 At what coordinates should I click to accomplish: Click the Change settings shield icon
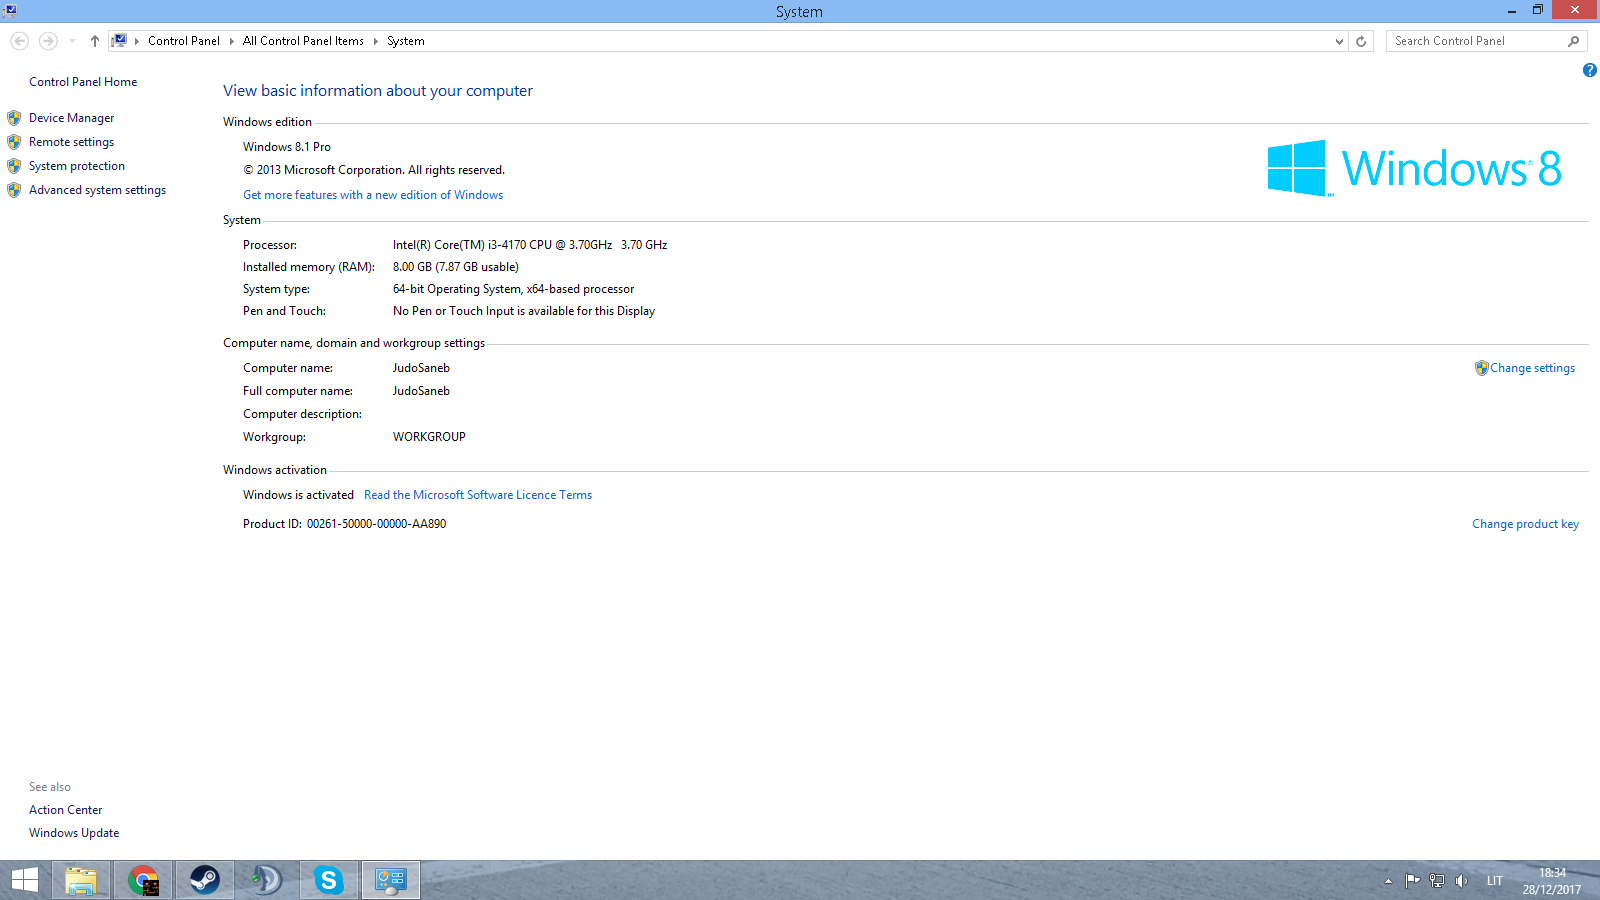coord(1481,368)
